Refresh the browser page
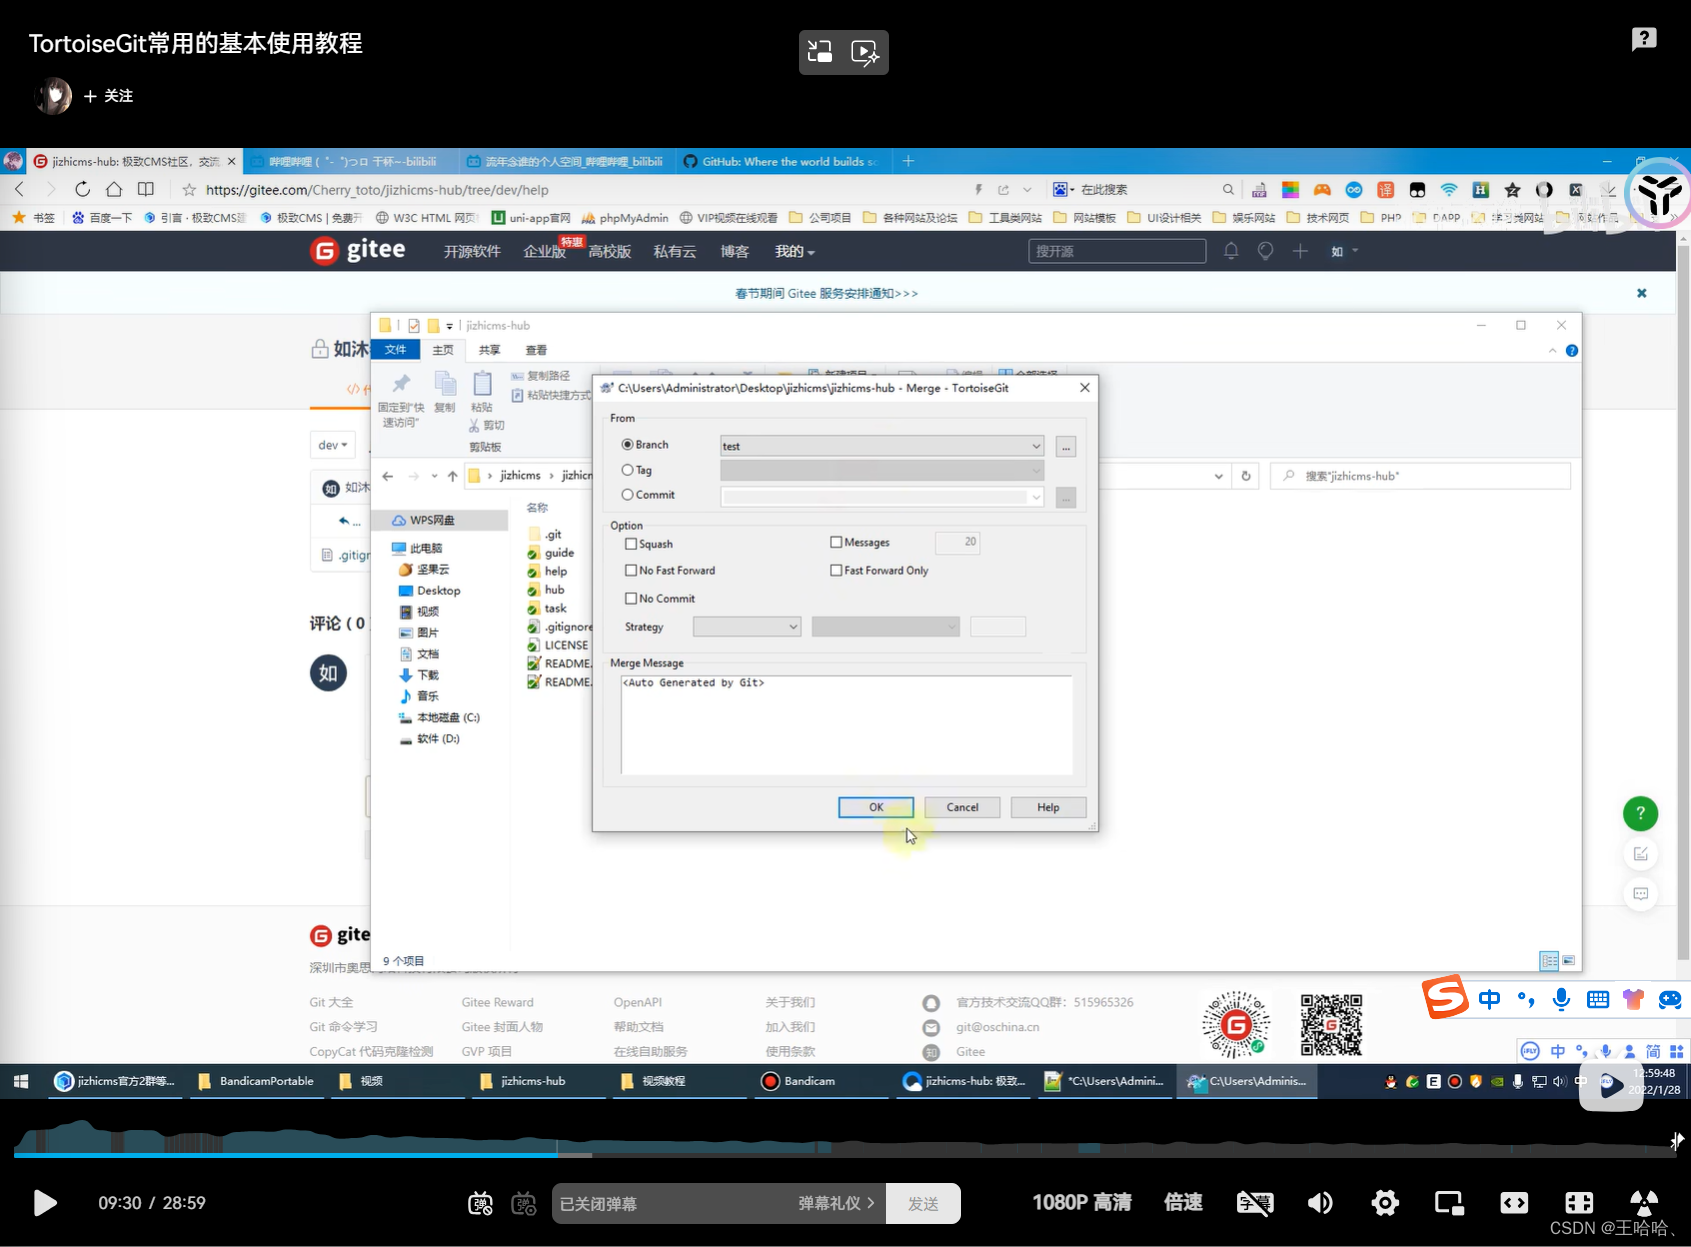1691x1247 pixels. pyautogui.click(x=82, y=189)
